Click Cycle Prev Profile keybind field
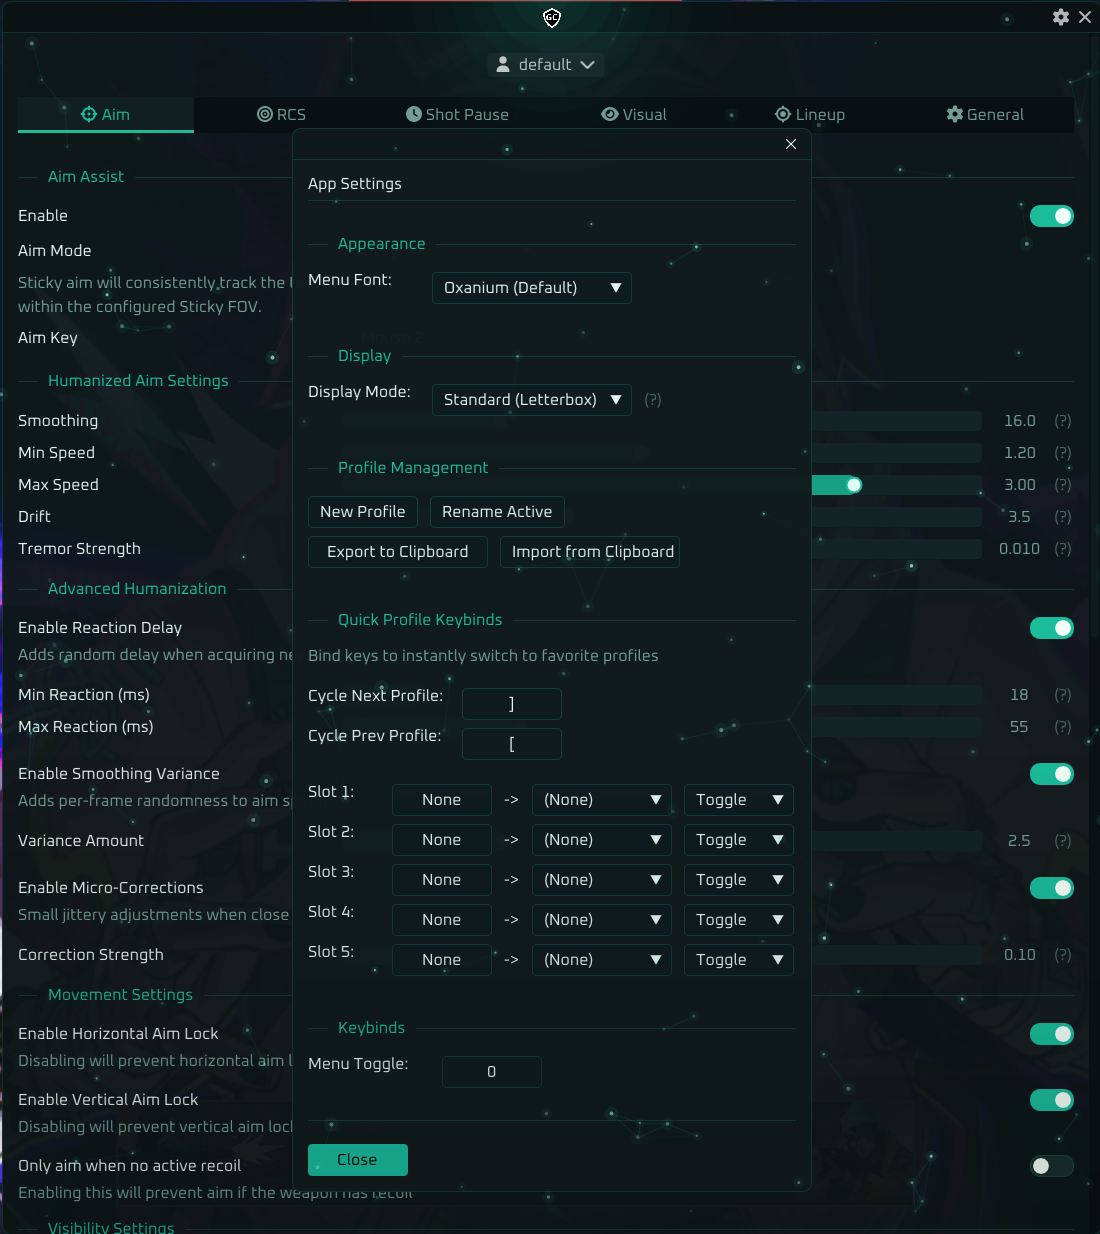 tap(512, 744)
